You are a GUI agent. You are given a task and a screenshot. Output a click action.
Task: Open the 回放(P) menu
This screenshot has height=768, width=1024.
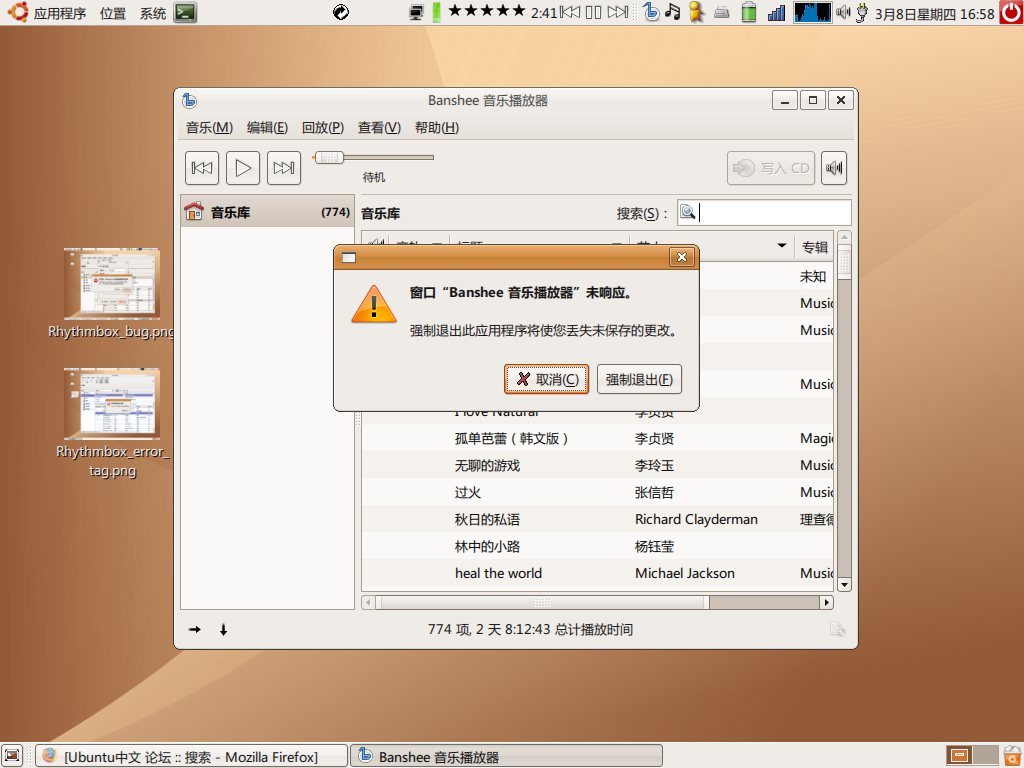[323, 127]
